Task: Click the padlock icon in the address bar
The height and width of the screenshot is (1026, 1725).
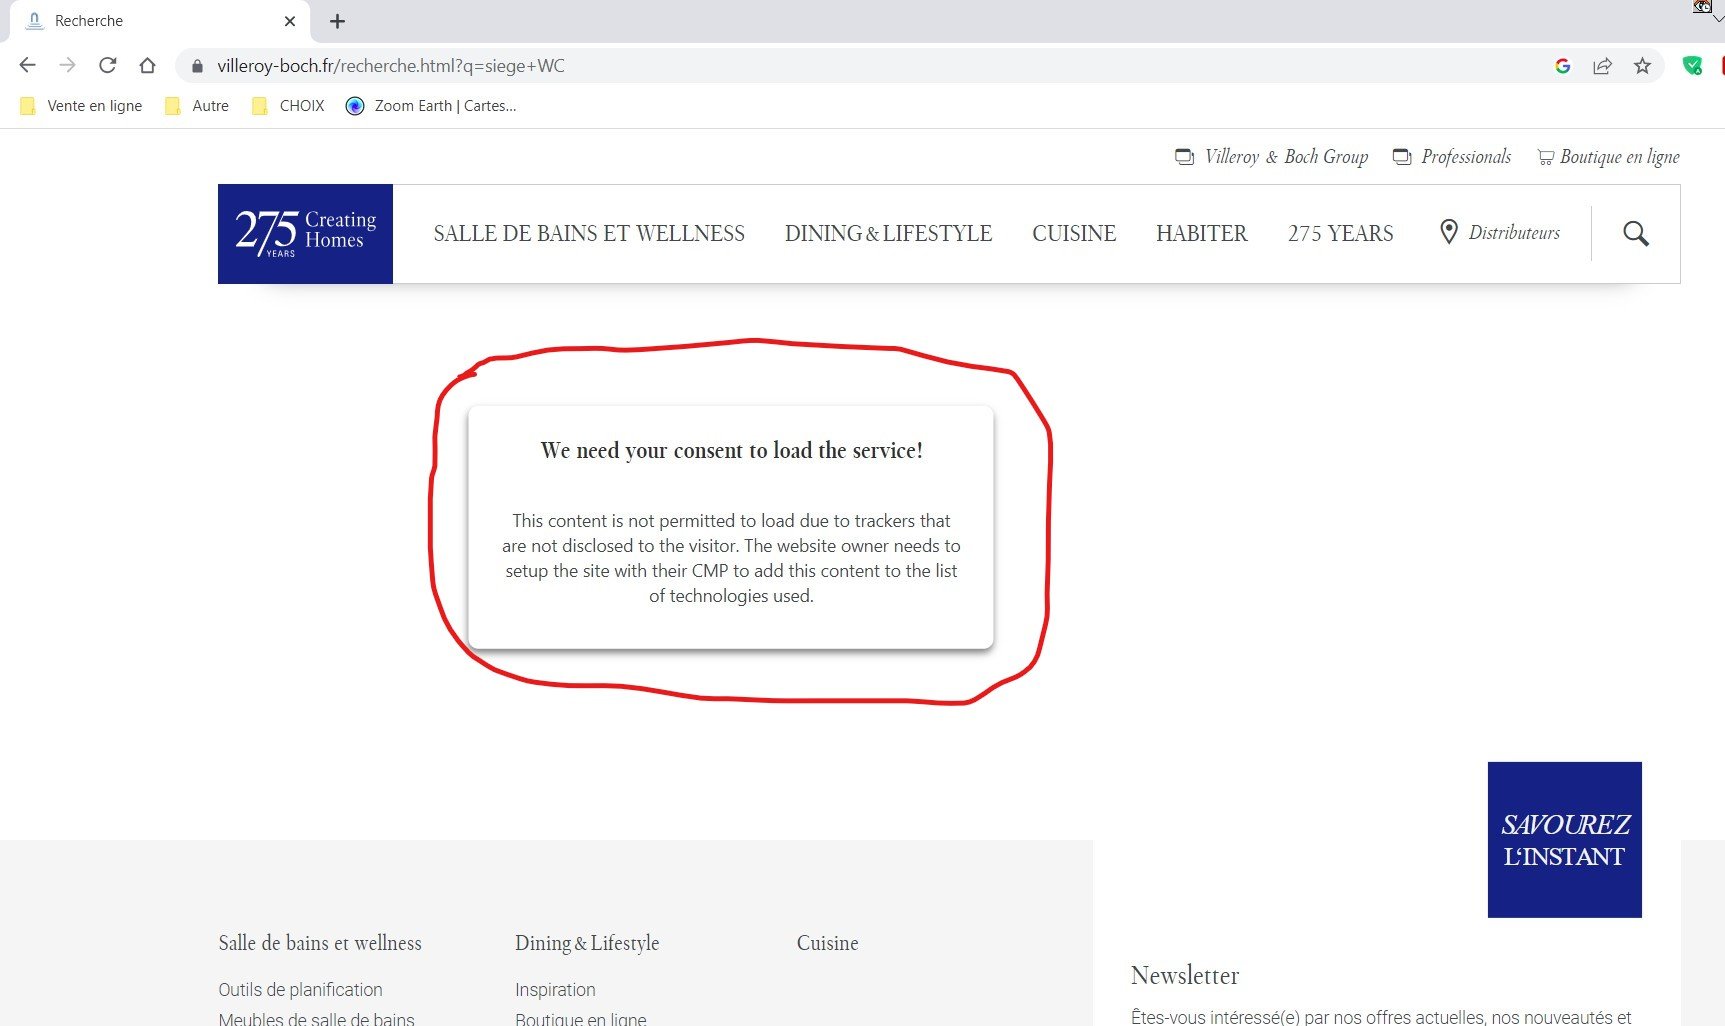Action: click(x=200, y=66)
